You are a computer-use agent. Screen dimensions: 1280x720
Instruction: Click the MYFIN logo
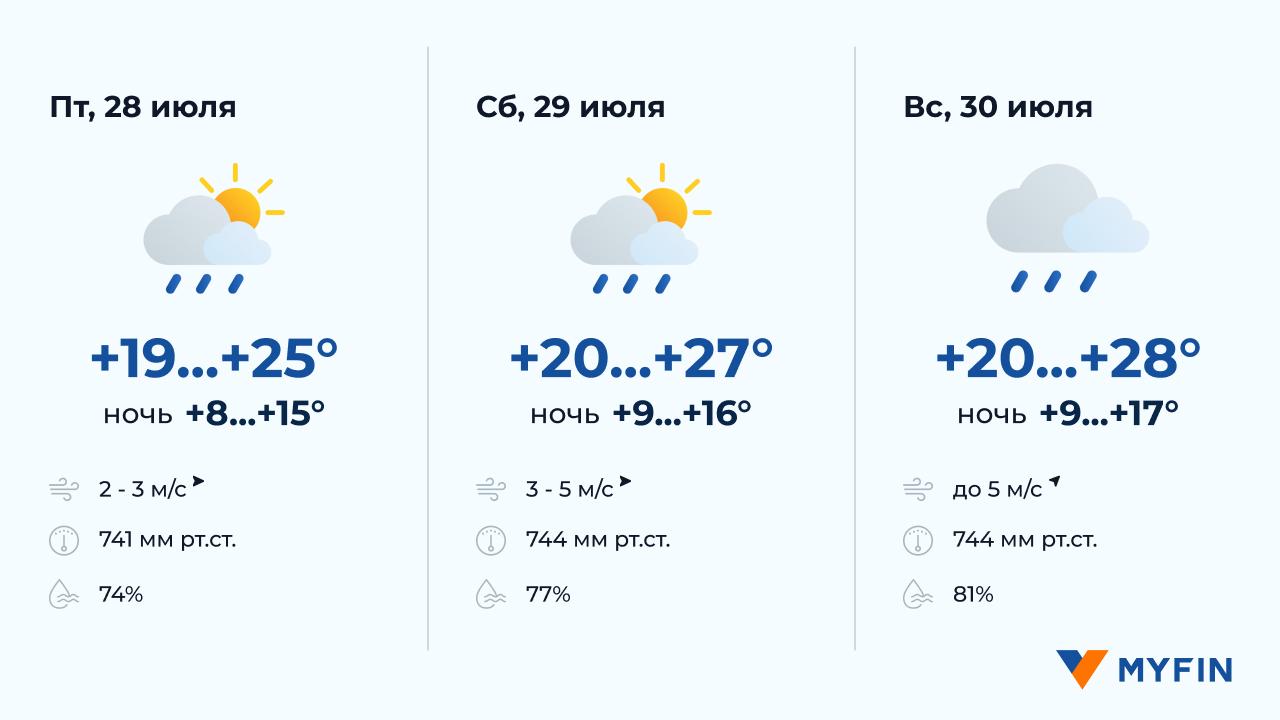pyautogui.click(x=1144, y=669)
